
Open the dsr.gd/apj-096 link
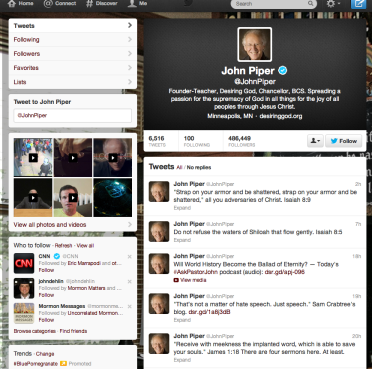(285, 272)
